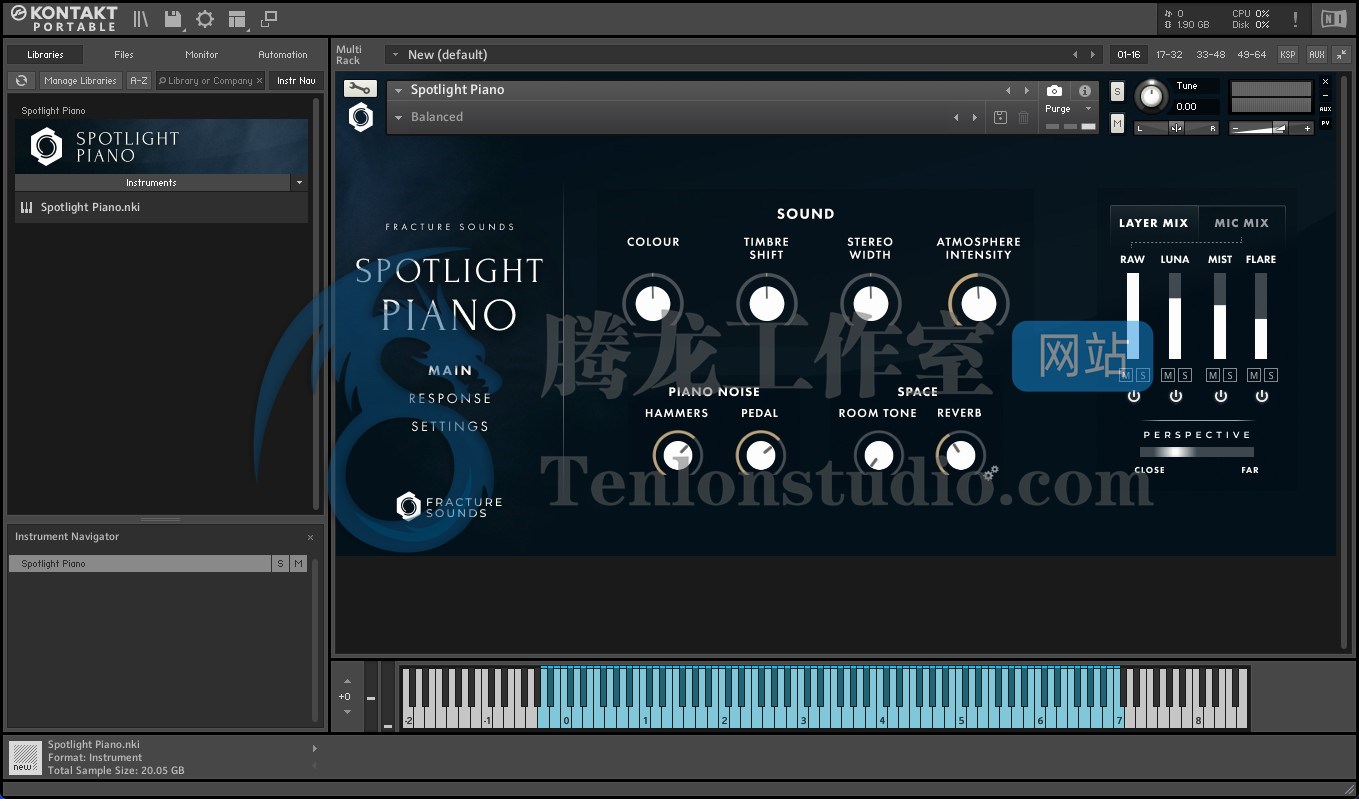Viewport: 1359px width, 799px height.
Task: Open instrument edit mode with wrench icon
Action: coord(360,89)
